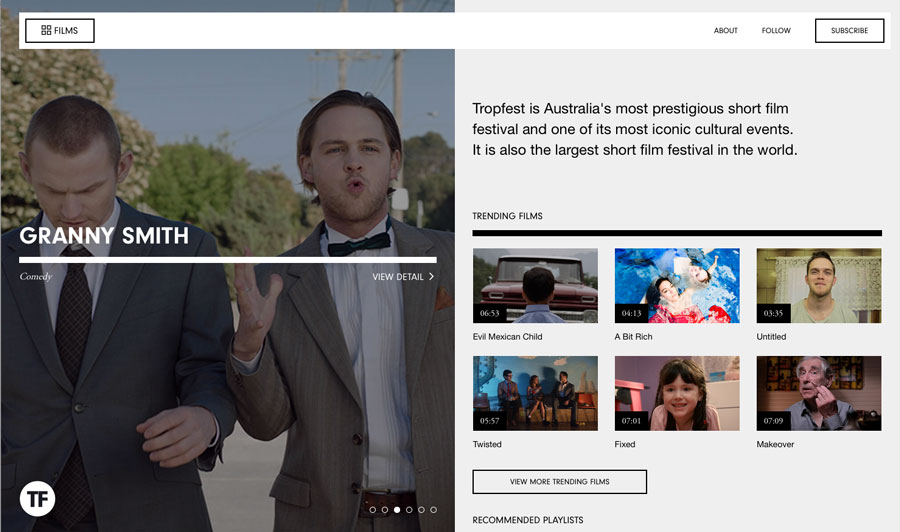
Task: Open the Follow menu item
Action: point(776,30)
